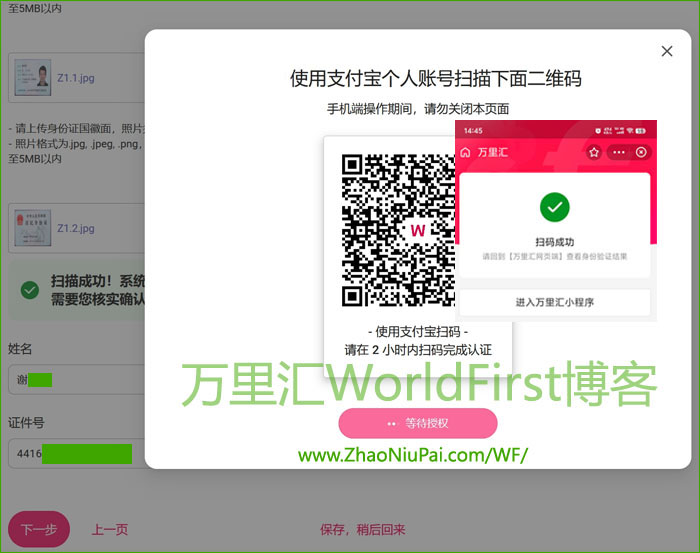Image resolution: width=700 pixels, height=553 pixels.
Task: Click the waiting for authorization 等待授权 button
Action: click(x=418, y=423)
